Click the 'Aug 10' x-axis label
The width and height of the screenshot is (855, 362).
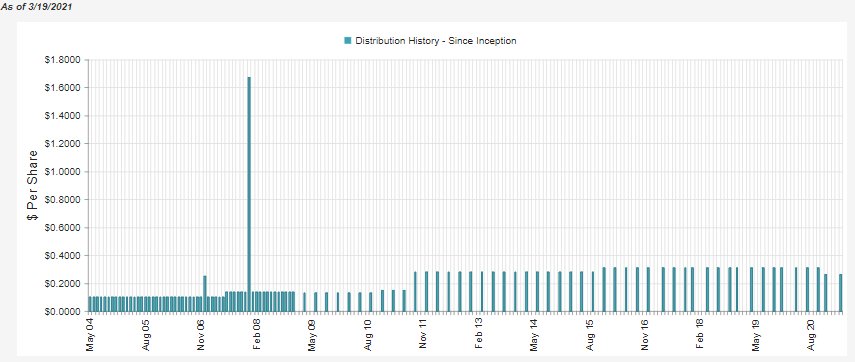368,334
